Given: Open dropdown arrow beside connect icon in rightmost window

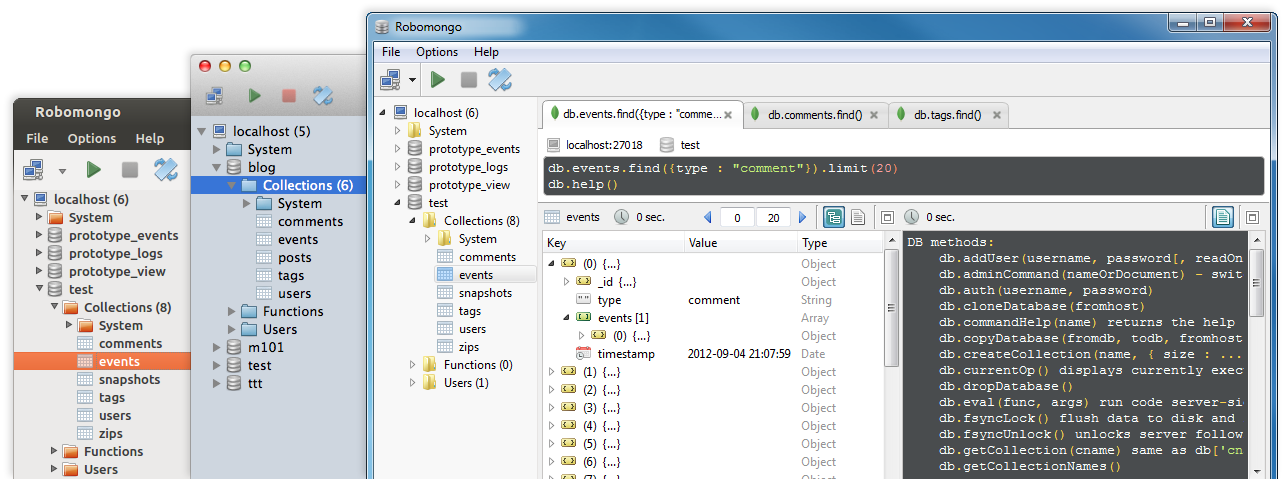Looking at the screenshot, I should 412,79.
